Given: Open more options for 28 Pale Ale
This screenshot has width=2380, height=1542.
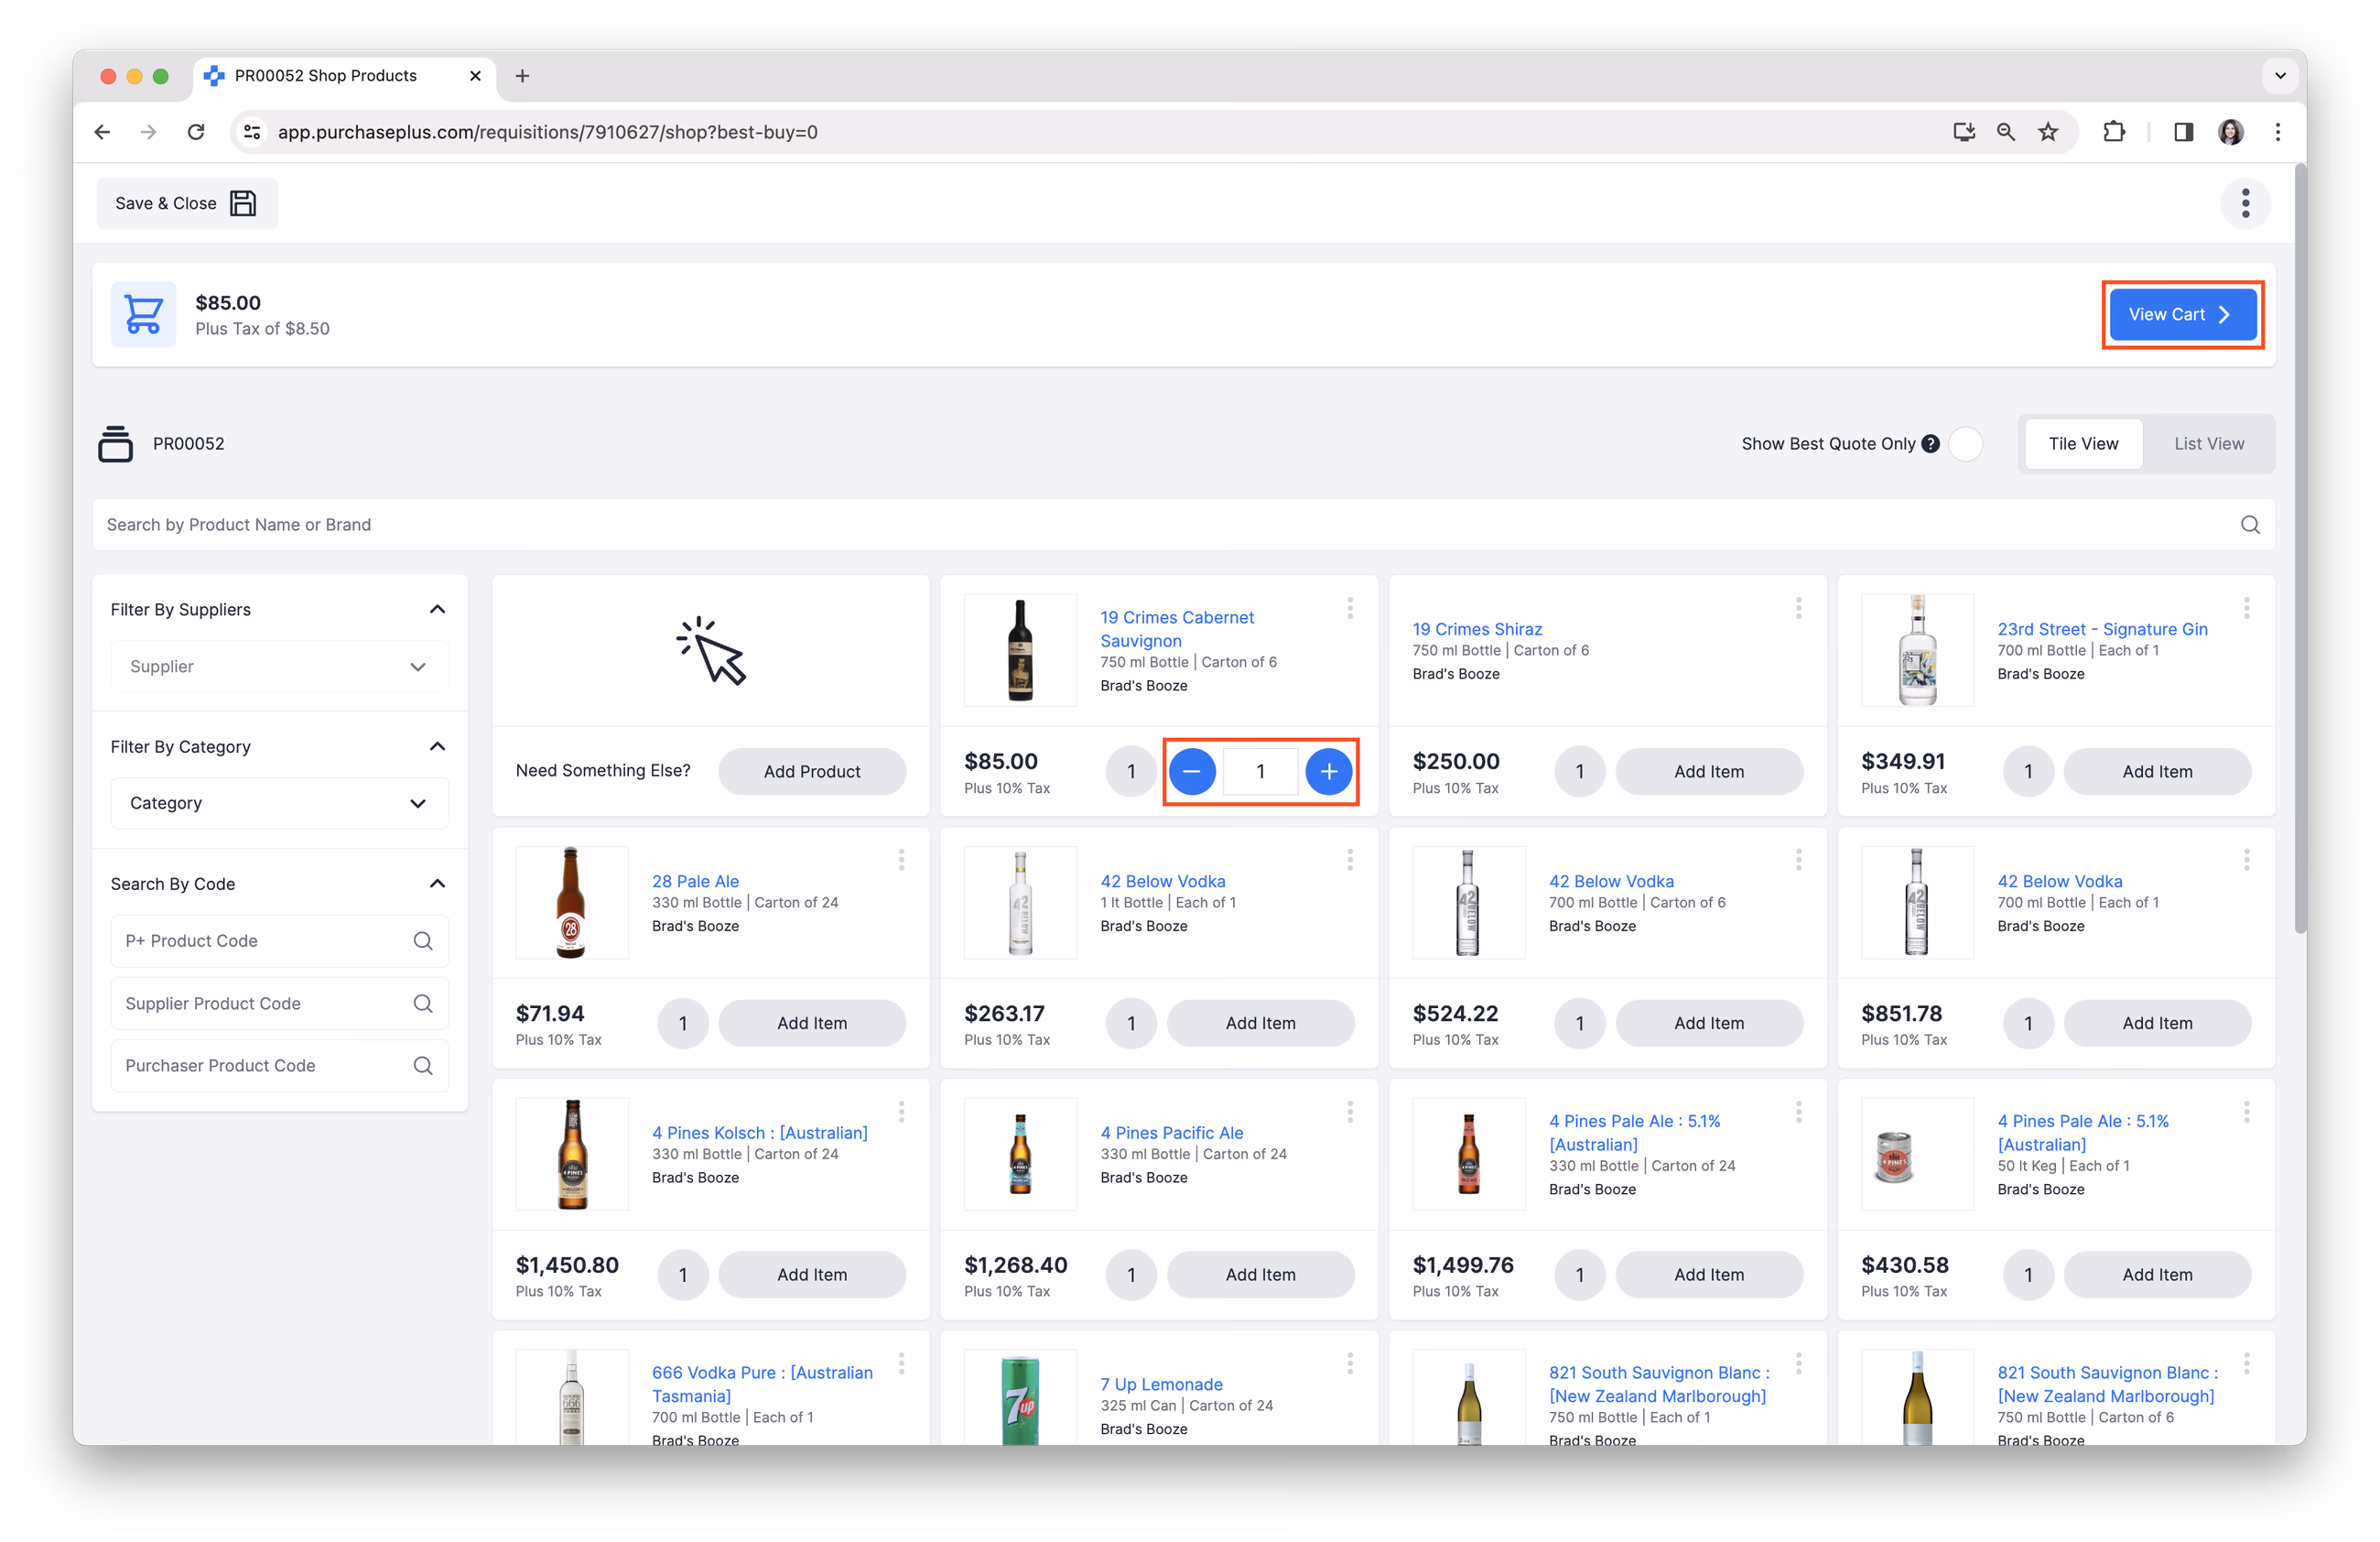Looking at the screenshot, I should click(x=901, y=860).
